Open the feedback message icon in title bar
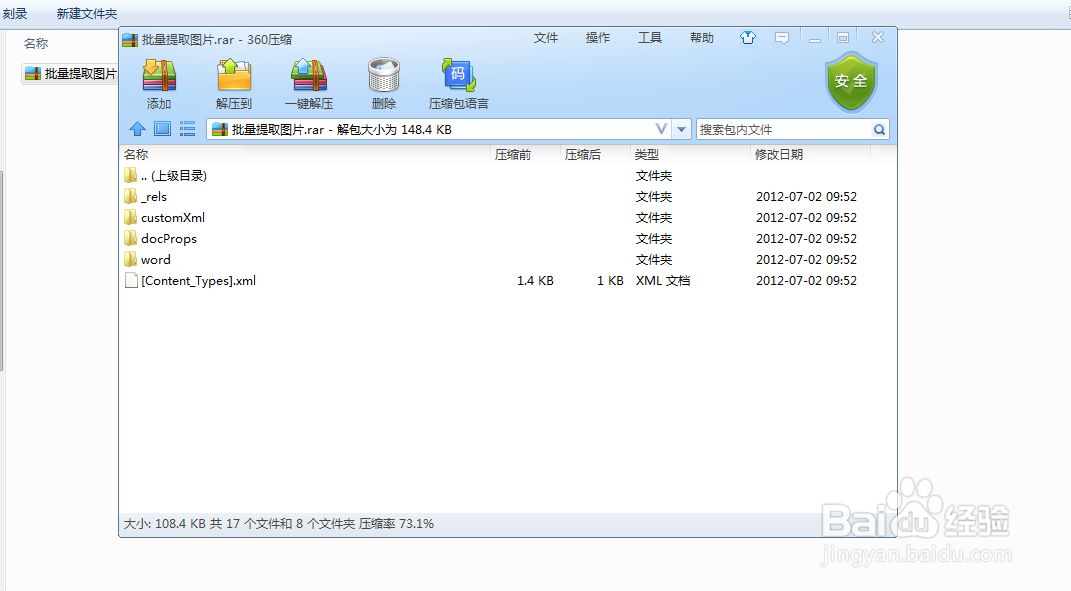The width and height of the screenshot is (1071, 591). (x=782, y=38)
